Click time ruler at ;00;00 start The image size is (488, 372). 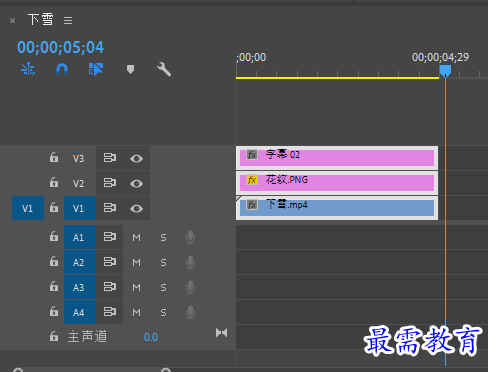click(251, 58)
